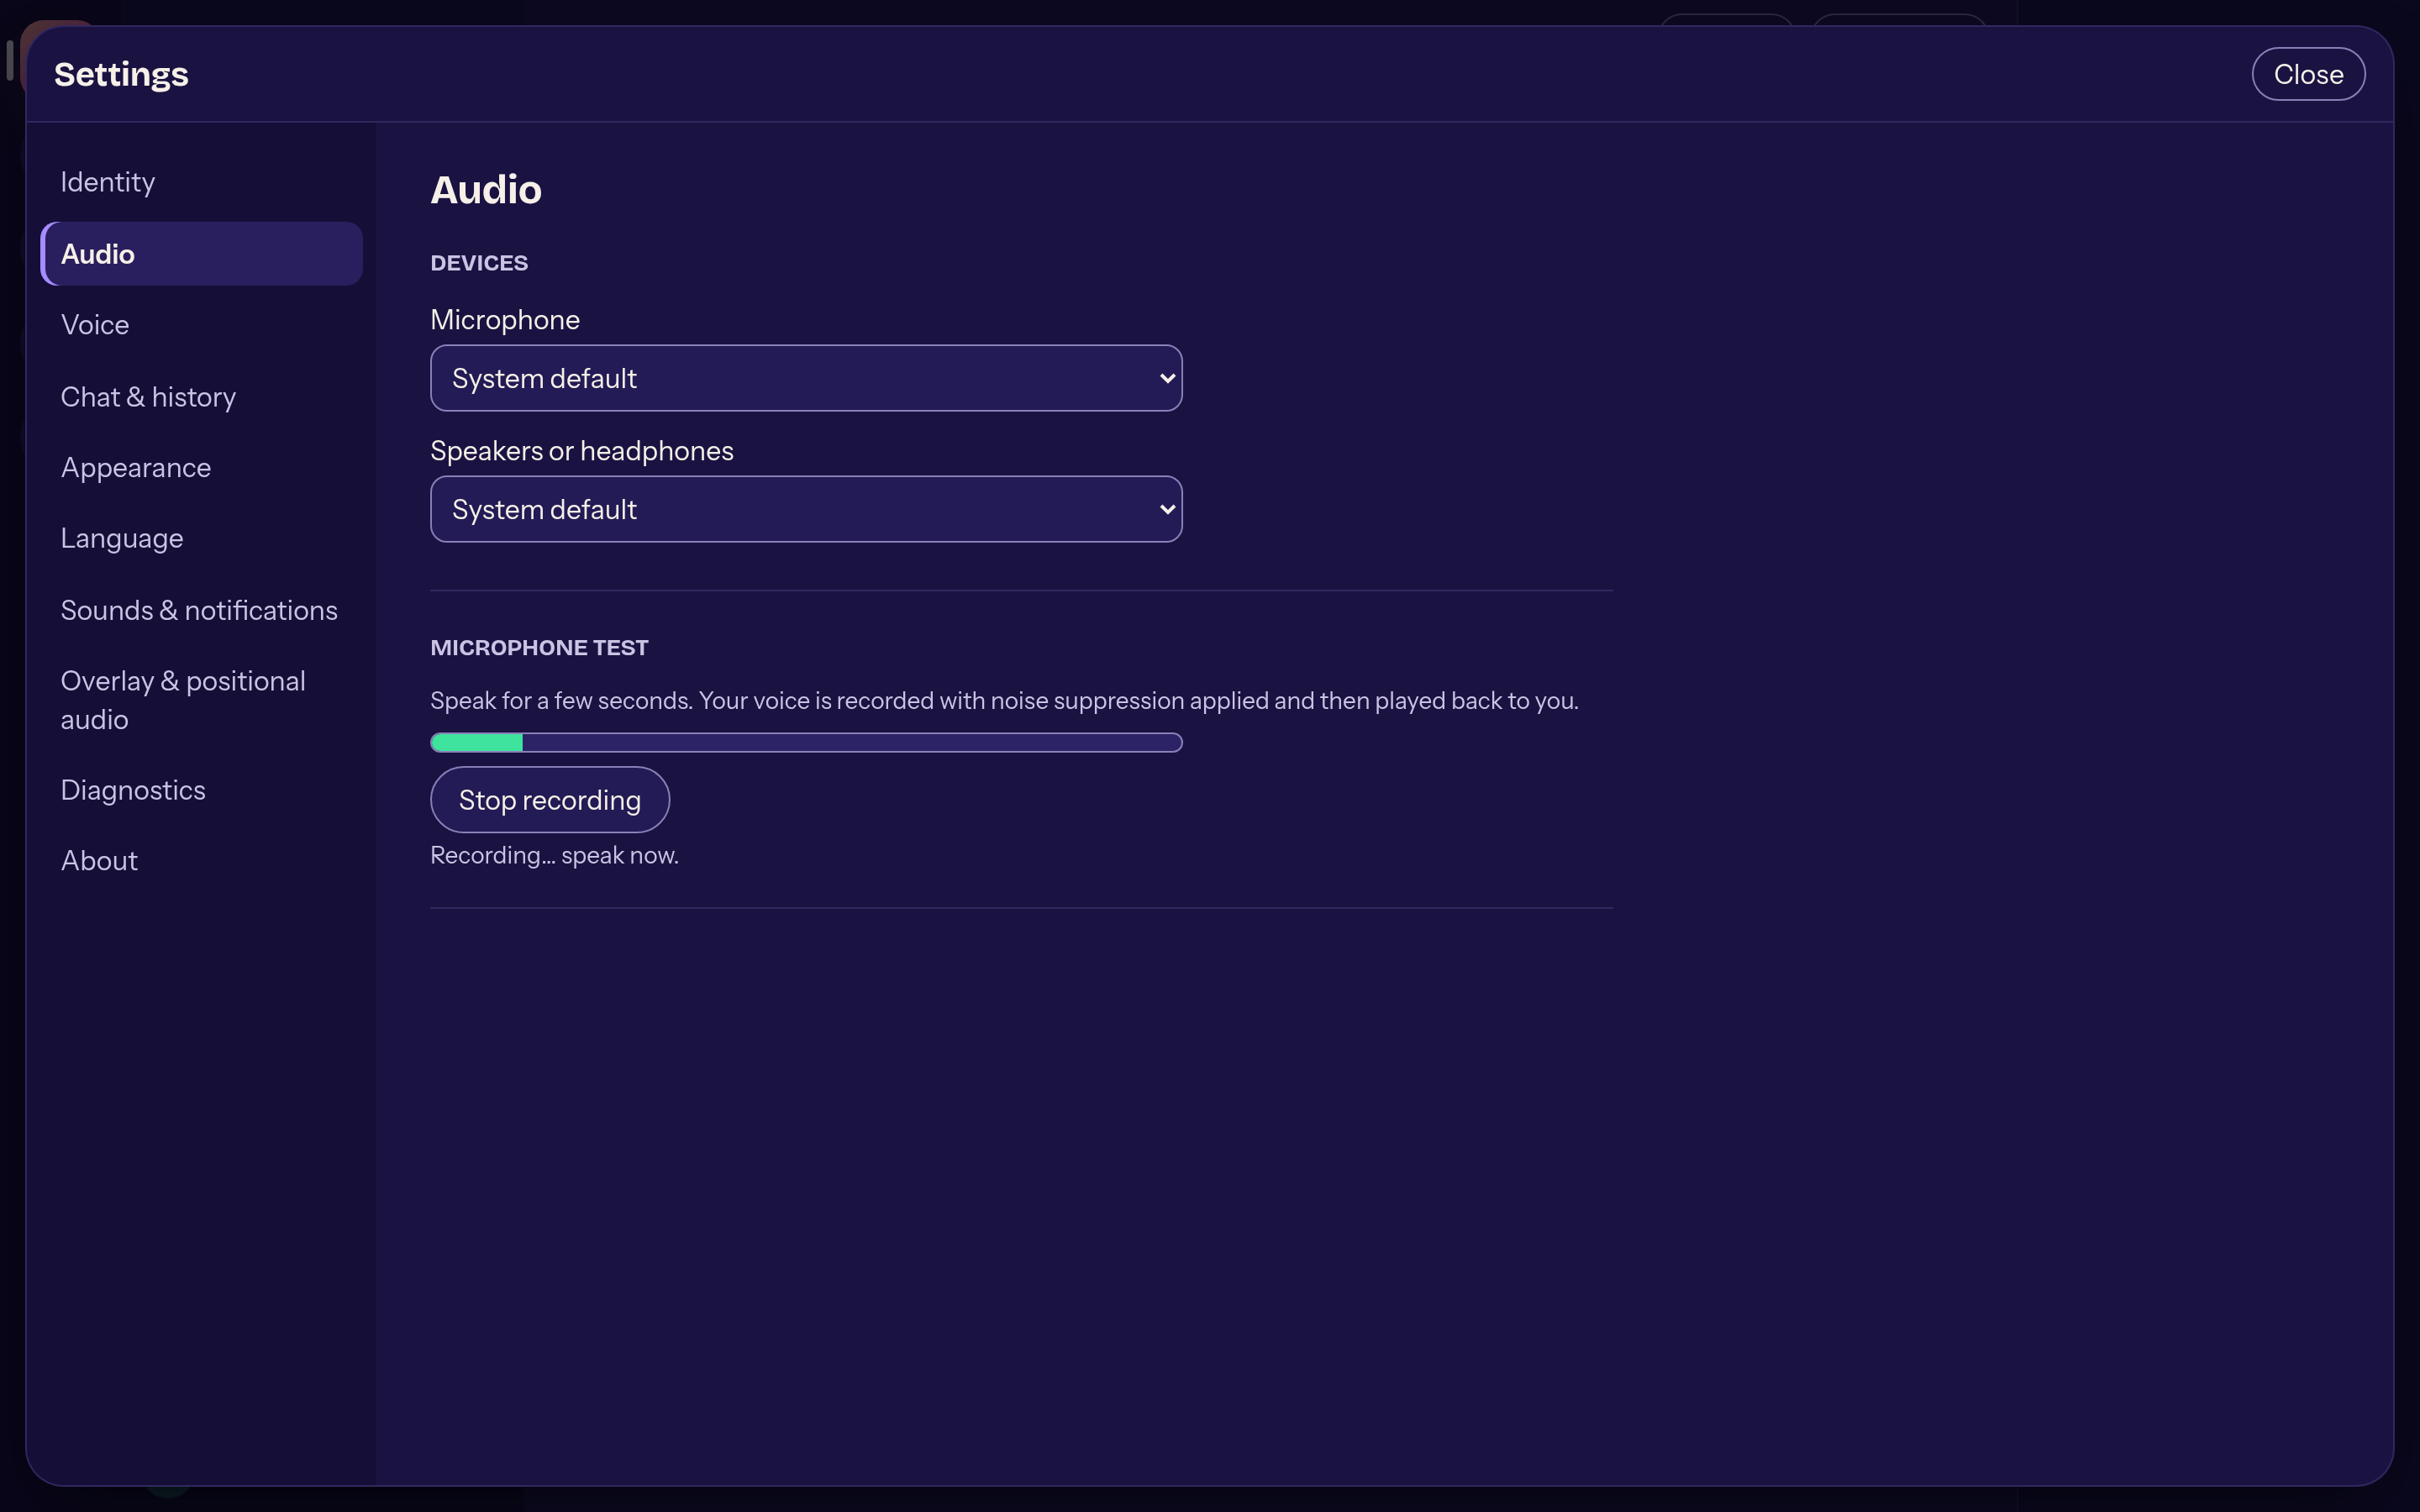Open the Diagnostics section
Image resolution: width=2420 pixels, height=1512 pixels.
tap(201, 790)
